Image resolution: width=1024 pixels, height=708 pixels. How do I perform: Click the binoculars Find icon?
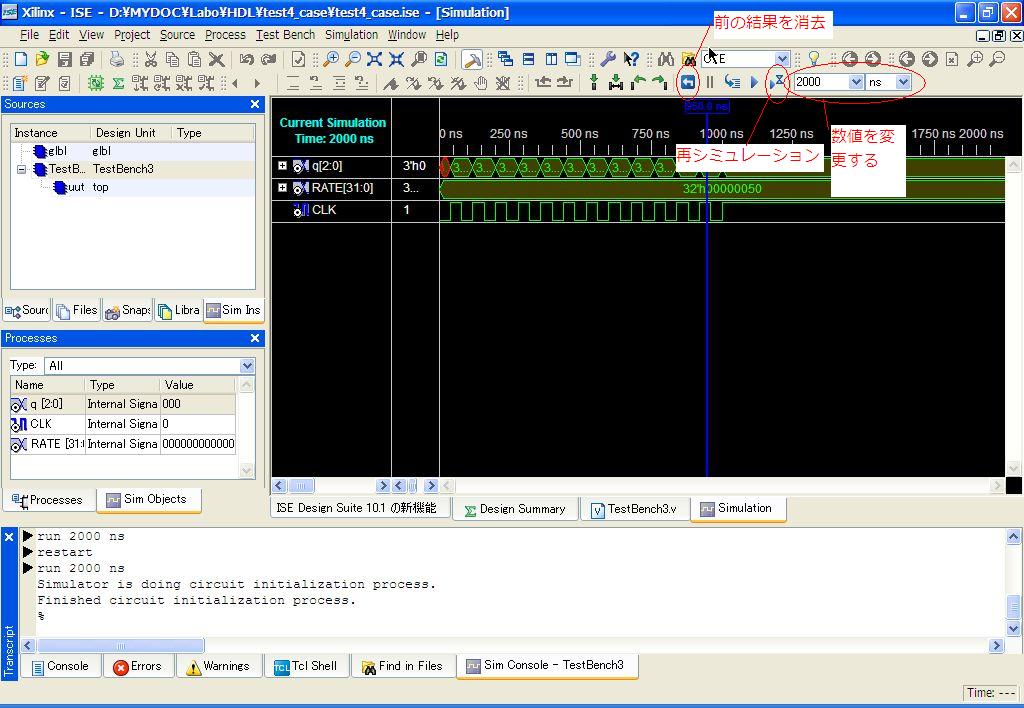(665, 59)
